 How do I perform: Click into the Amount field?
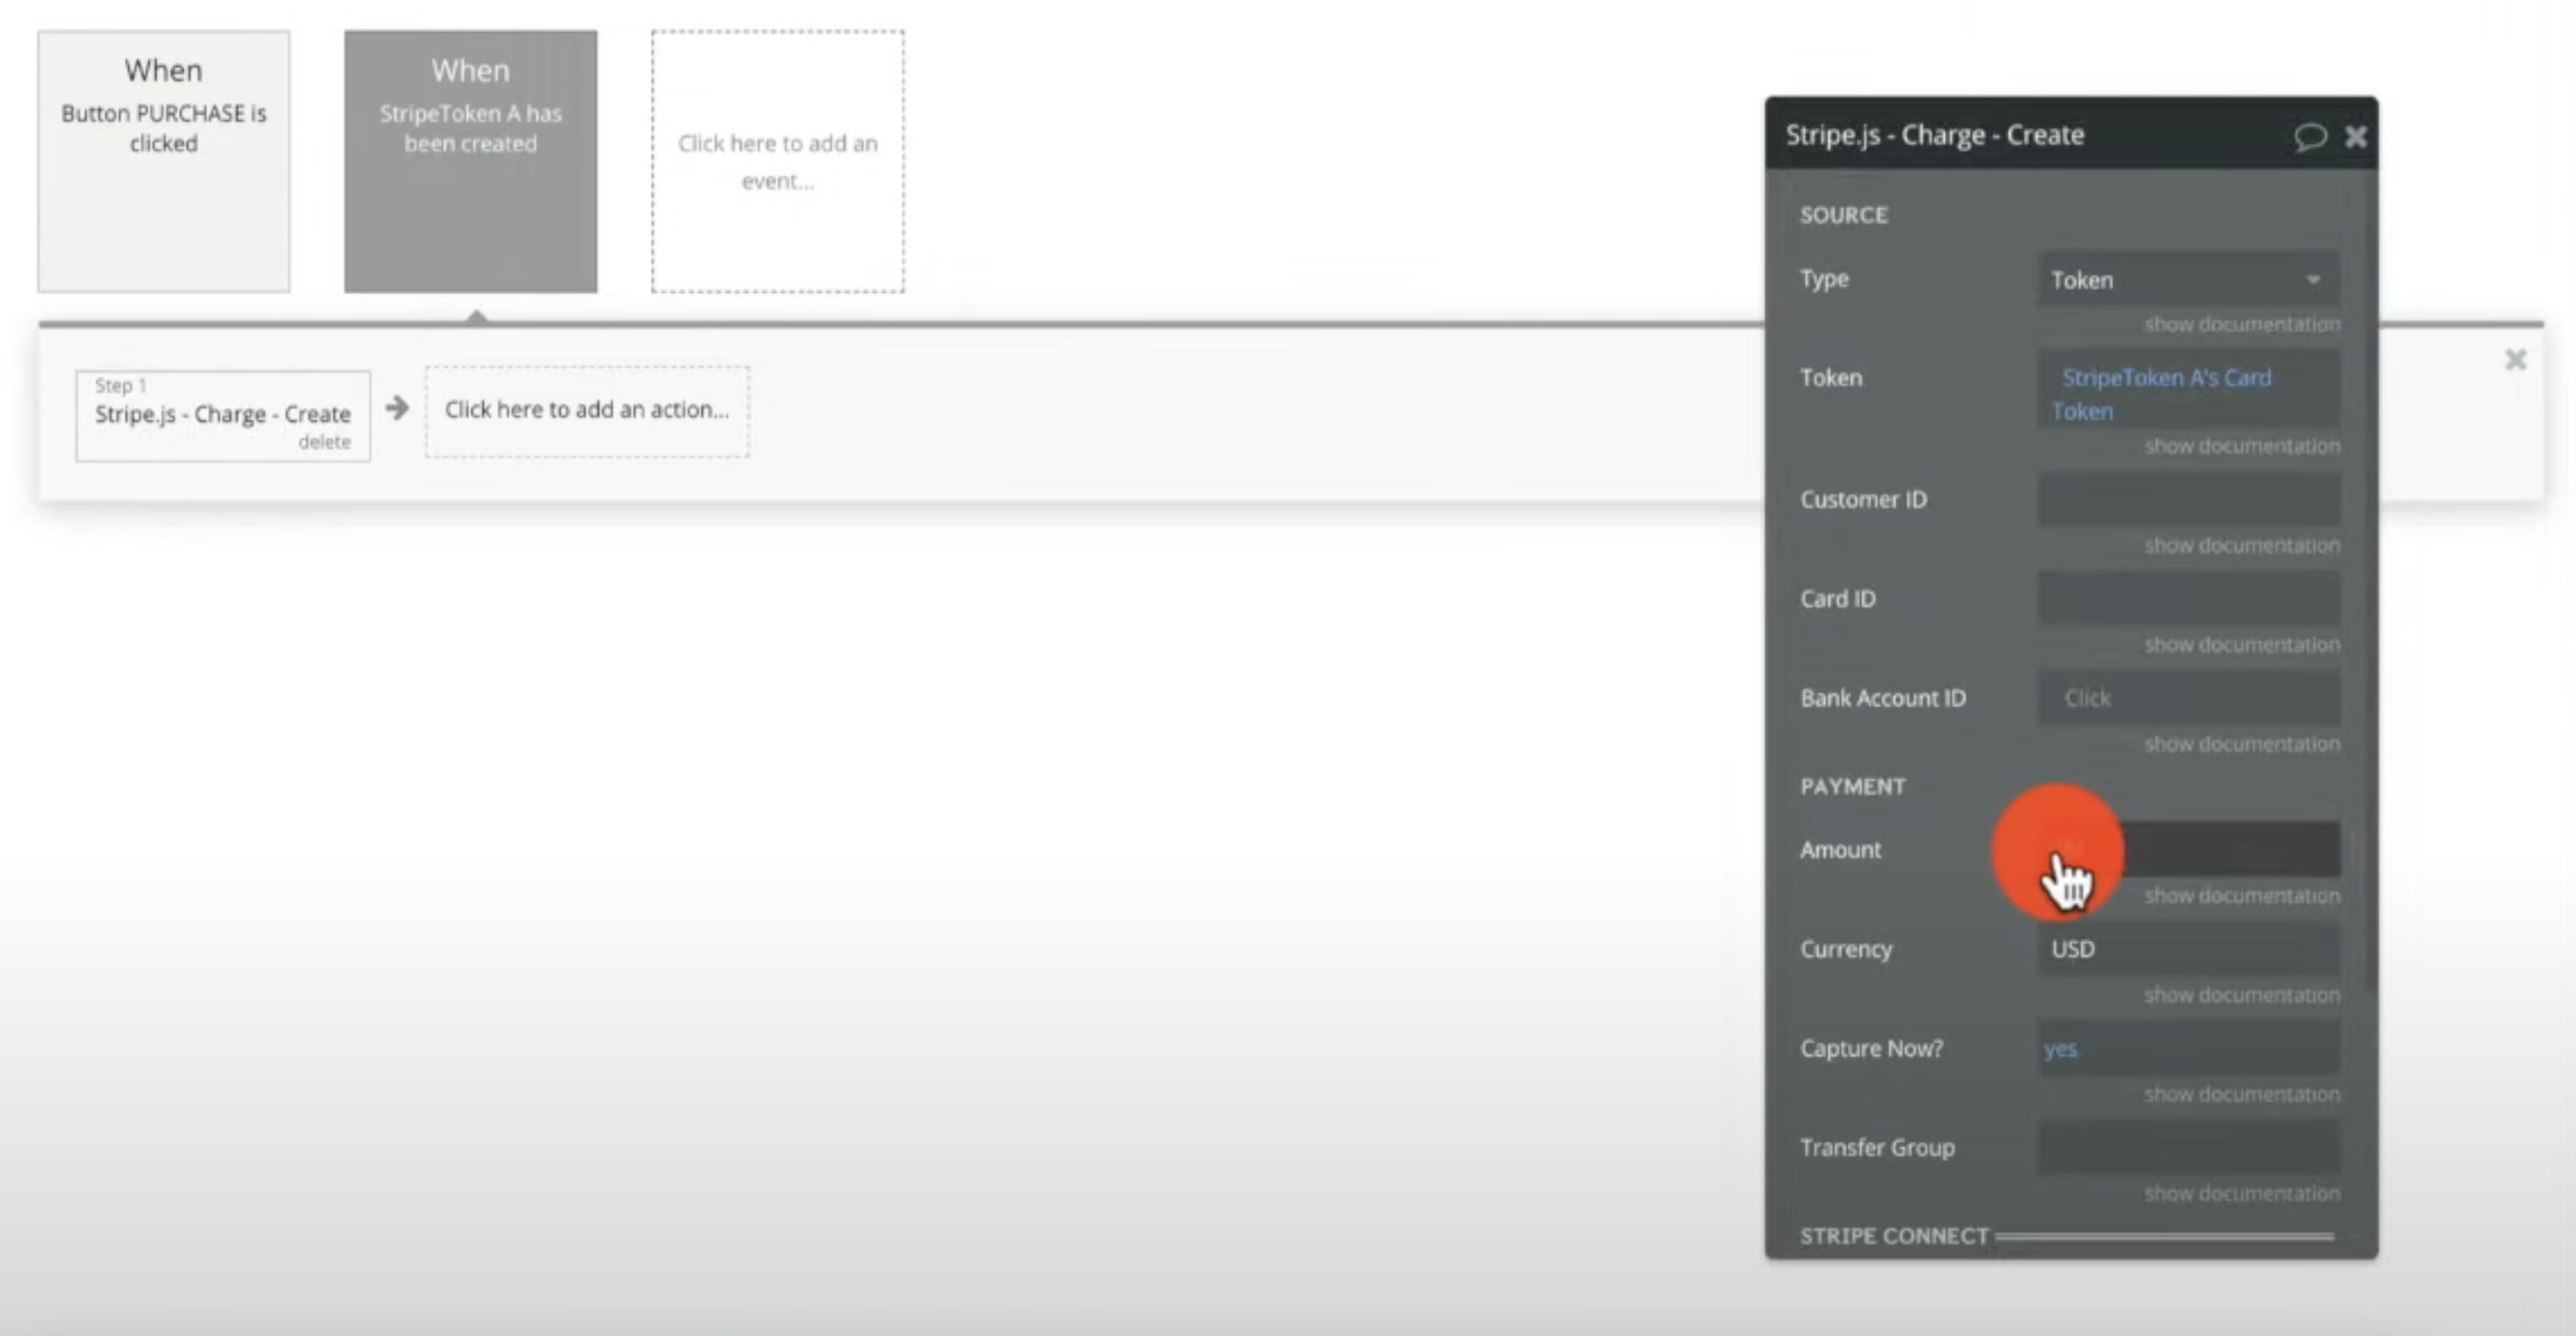(2230, 849)
